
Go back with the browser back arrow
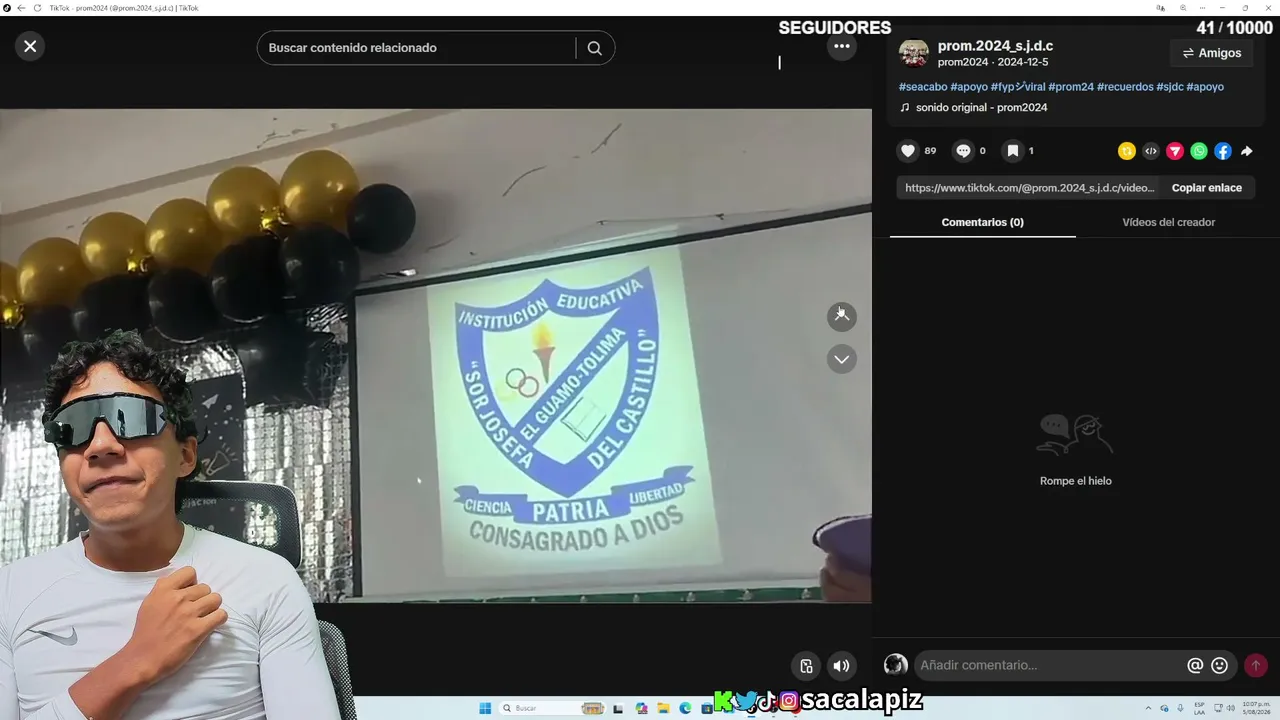pos(21,8)
